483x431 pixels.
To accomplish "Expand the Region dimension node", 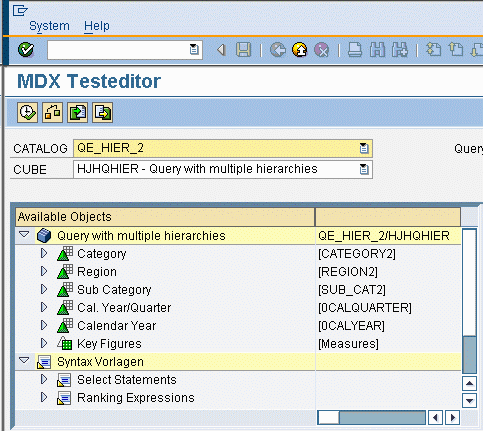I will pos(44,271).
